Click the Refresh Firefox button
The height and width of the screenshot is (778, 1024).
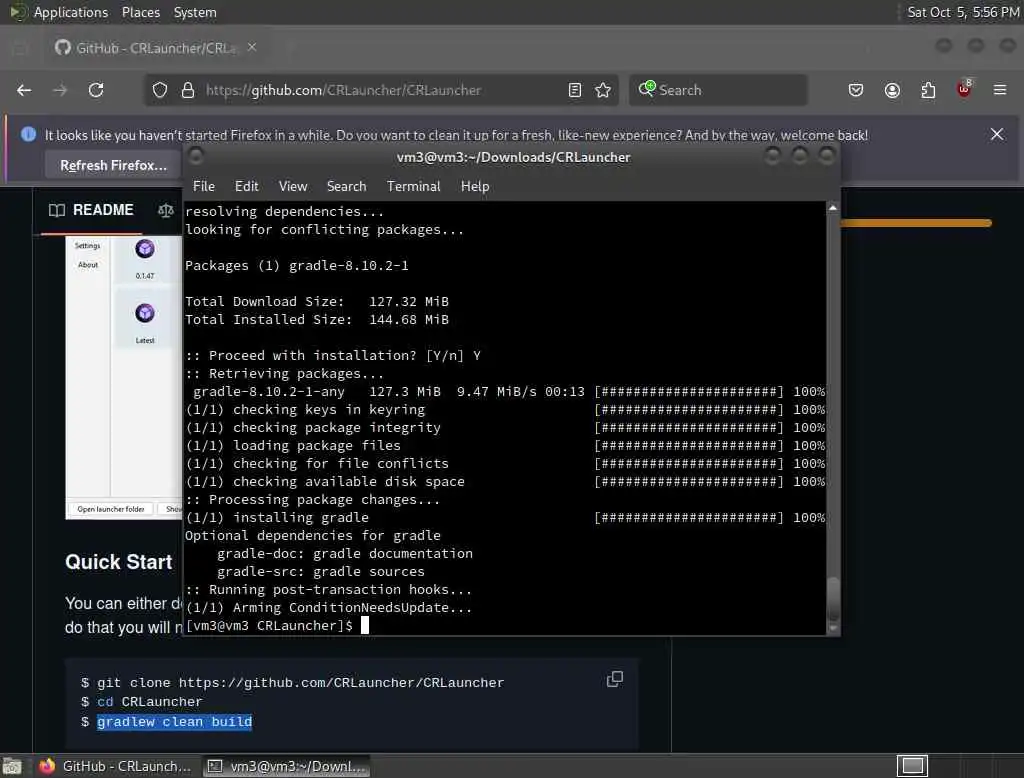tap(113, 165)
